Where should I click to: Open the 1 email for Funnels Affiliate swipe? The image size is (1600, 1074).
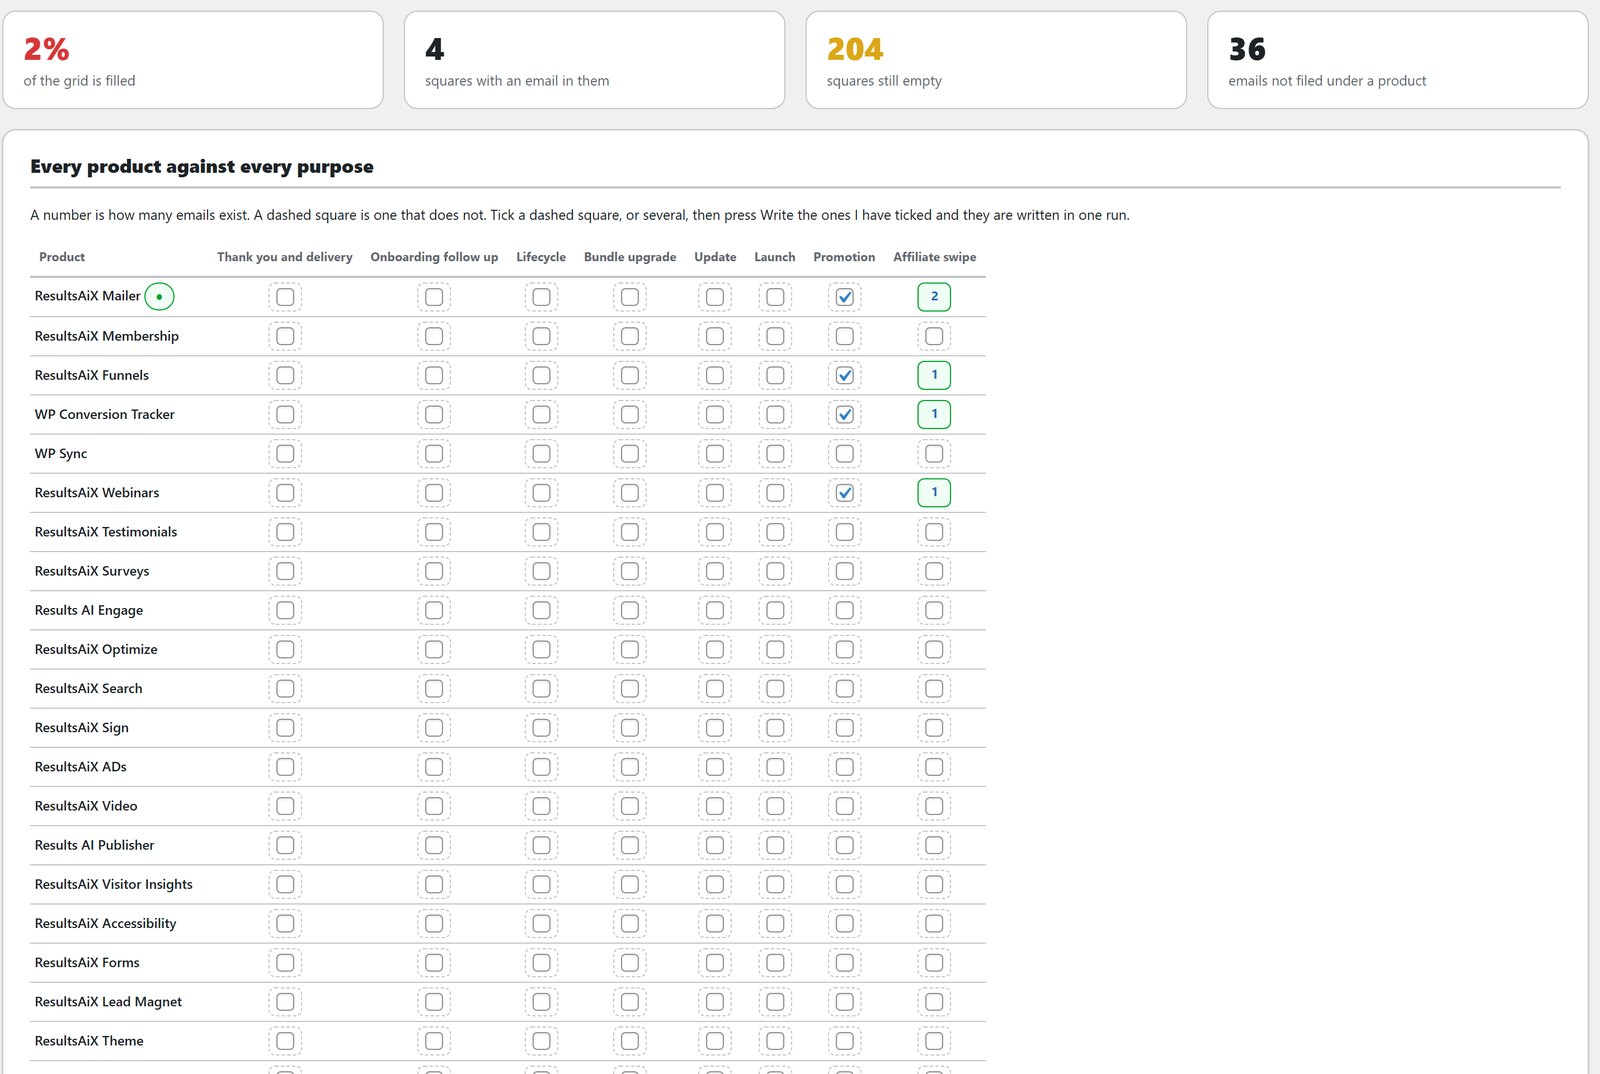tap(934, 375)
